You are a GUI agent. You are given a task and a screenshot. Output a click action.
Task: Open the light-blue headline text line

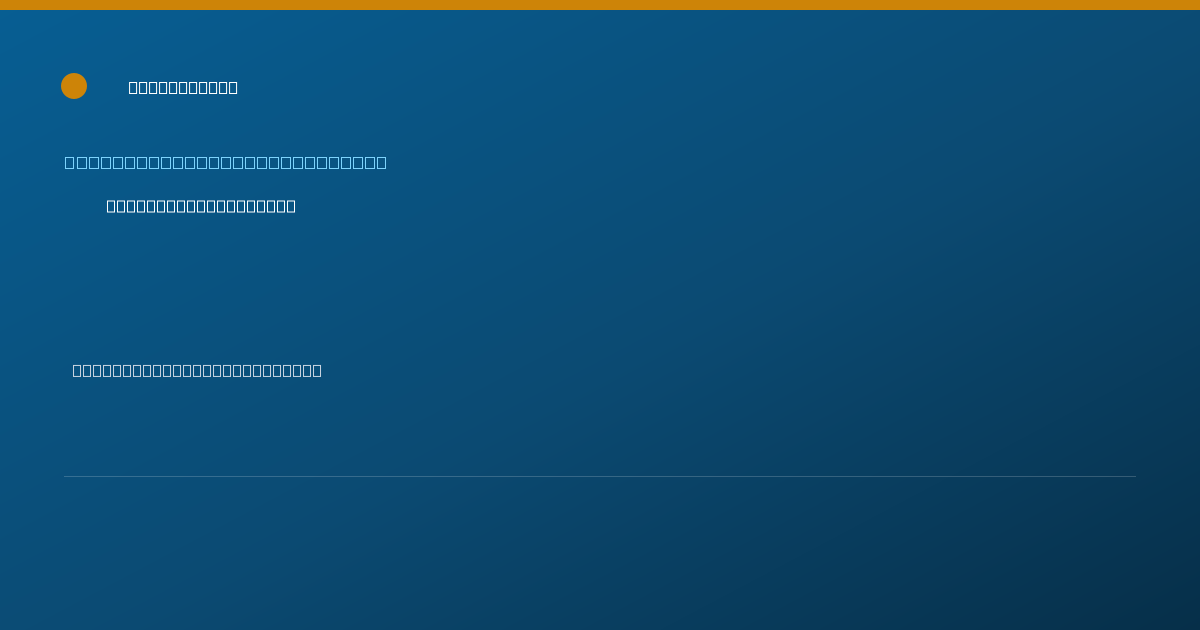click(x=226, y=162)
